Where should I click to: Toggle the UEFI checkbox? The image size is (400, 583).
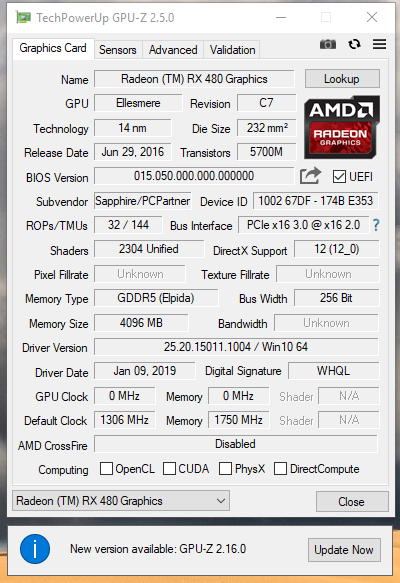tap(339, 177)
